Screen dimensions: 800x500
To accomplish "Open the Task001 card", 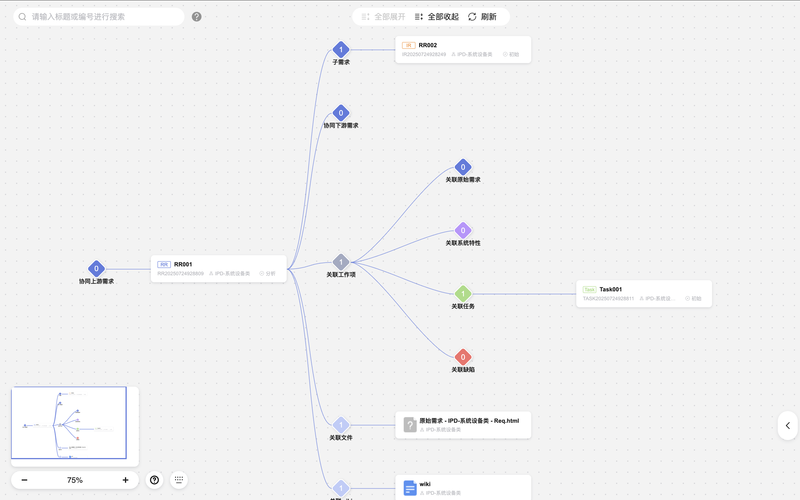I will (643, 293).
